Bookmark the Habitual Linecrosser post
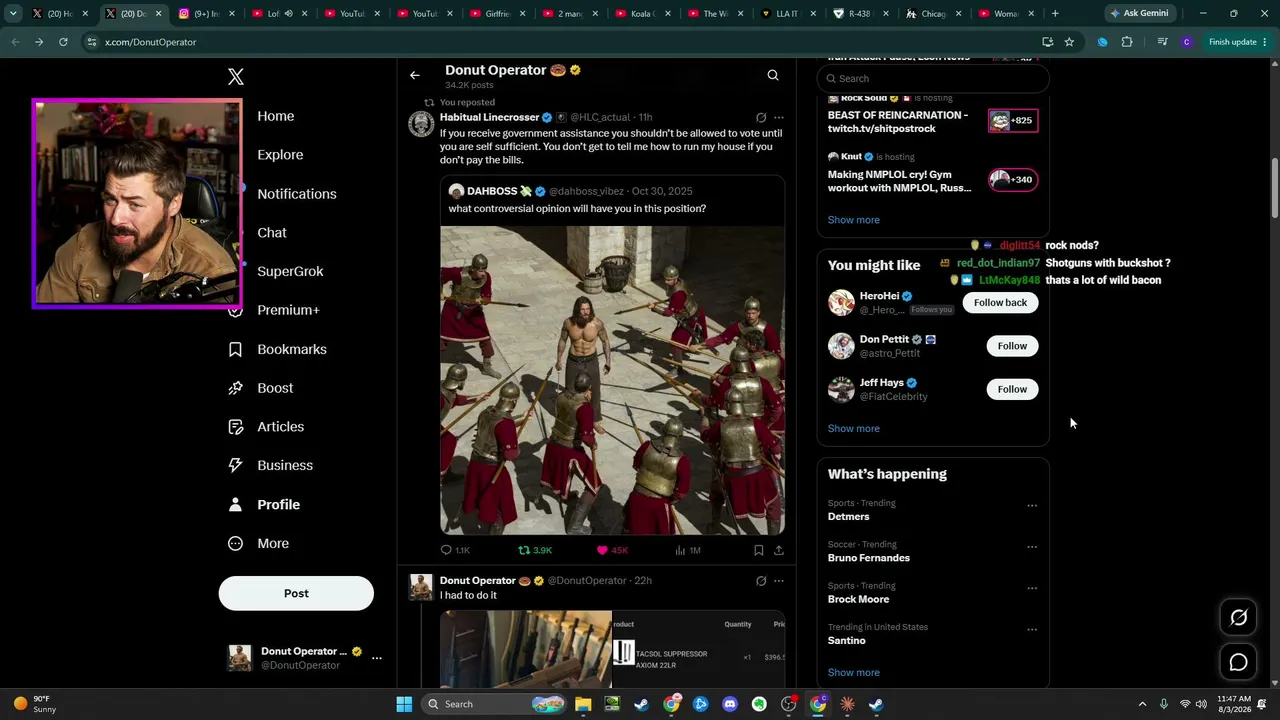The image size is (1280, 720). pyautogui.click(x=759, y=550)
